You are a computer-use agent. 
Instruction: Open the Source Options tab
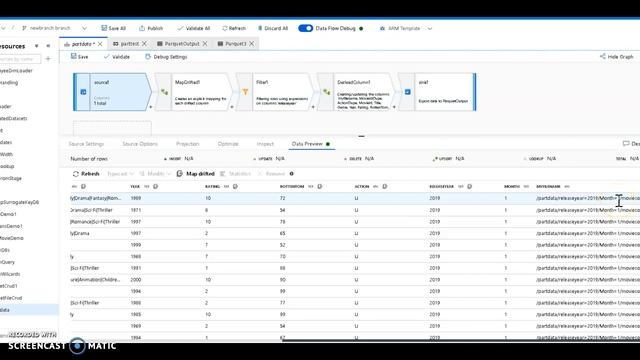tap(140, 144)
